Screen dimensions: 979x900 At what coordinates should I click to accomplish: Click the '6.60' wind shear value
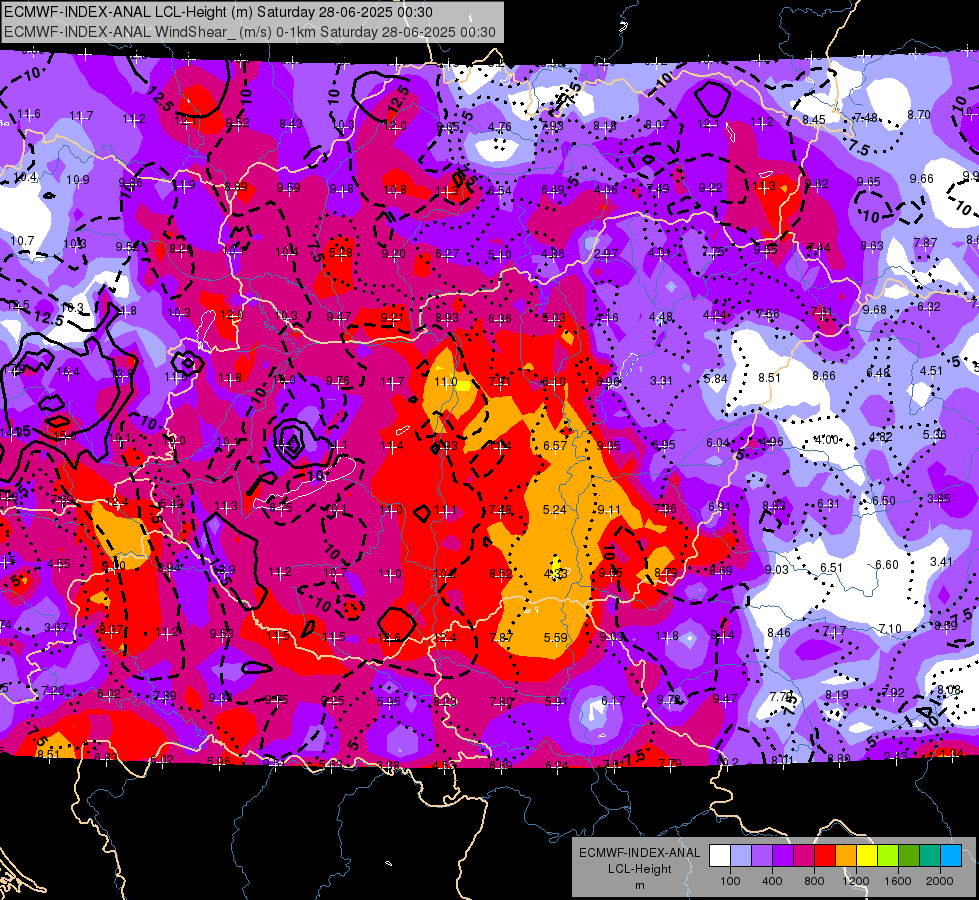click(x=887, y=565)
